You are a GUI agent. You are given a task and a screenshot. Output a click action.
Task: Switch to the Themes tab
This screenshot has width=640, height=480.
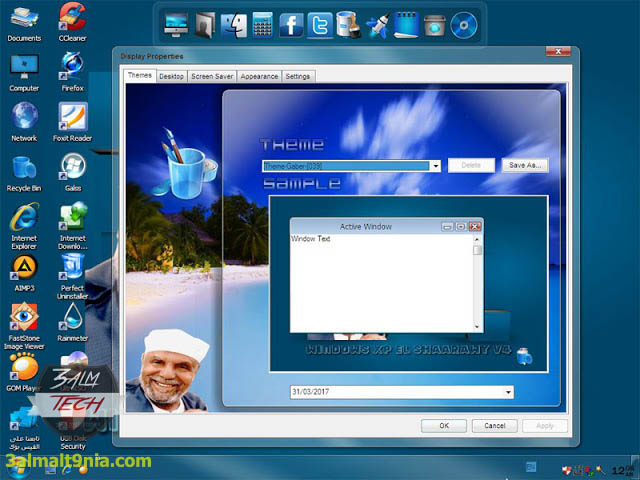point(140,75)
